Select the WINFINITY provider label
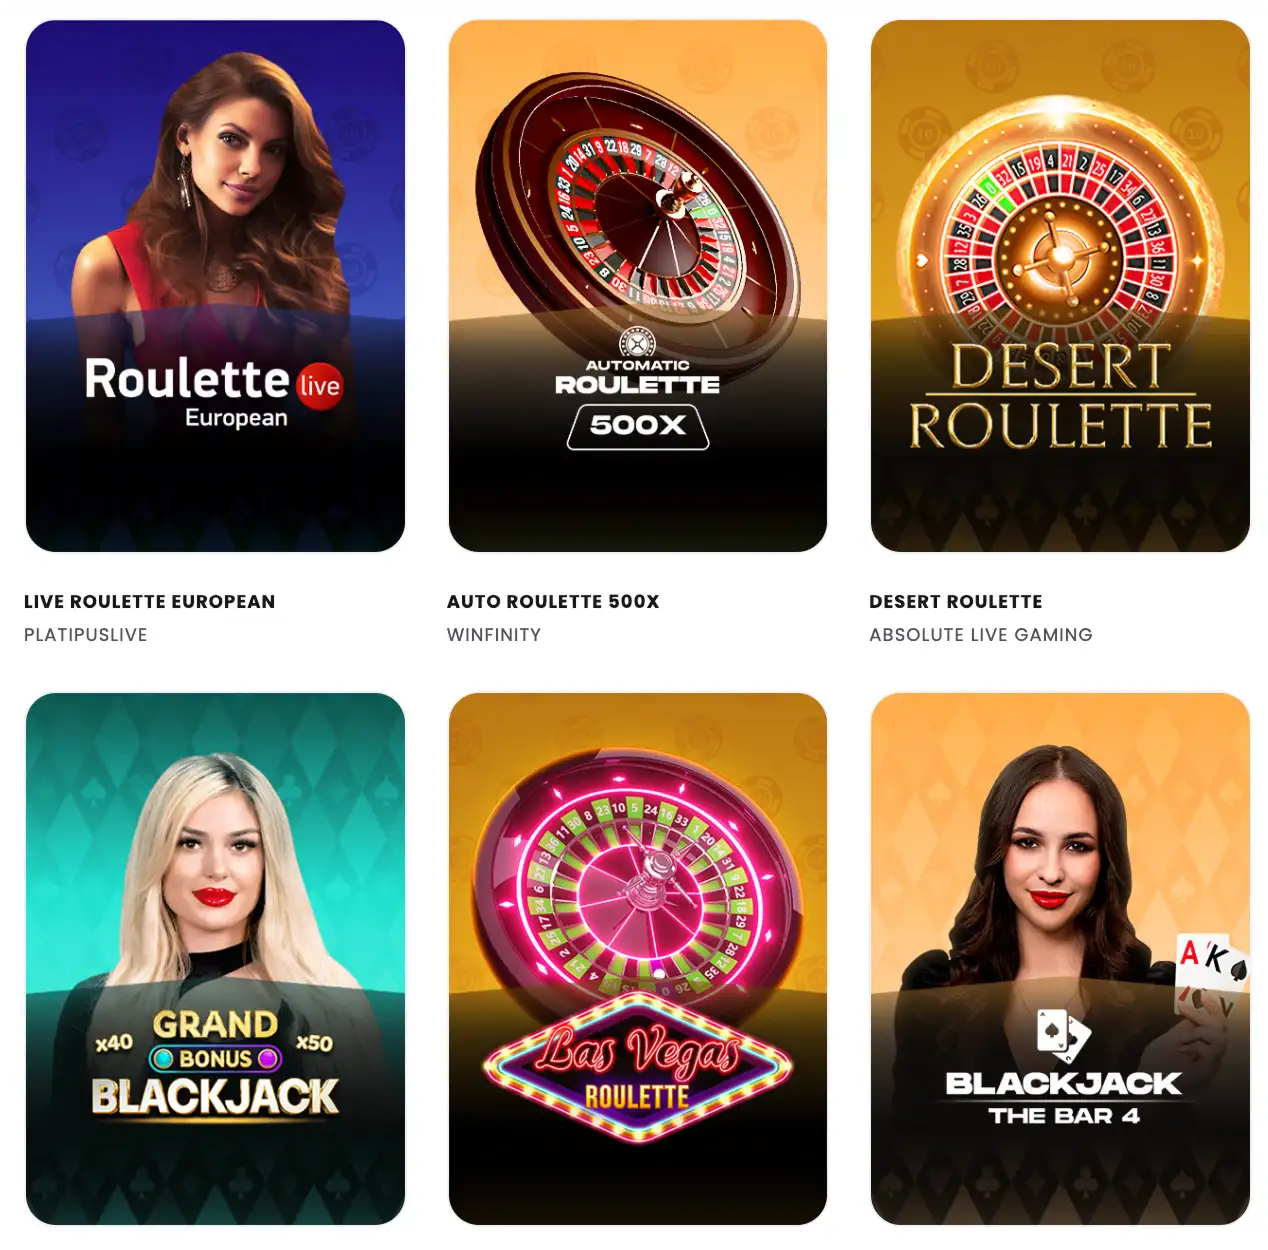The image size is (1268, 1250). [494, 635]
